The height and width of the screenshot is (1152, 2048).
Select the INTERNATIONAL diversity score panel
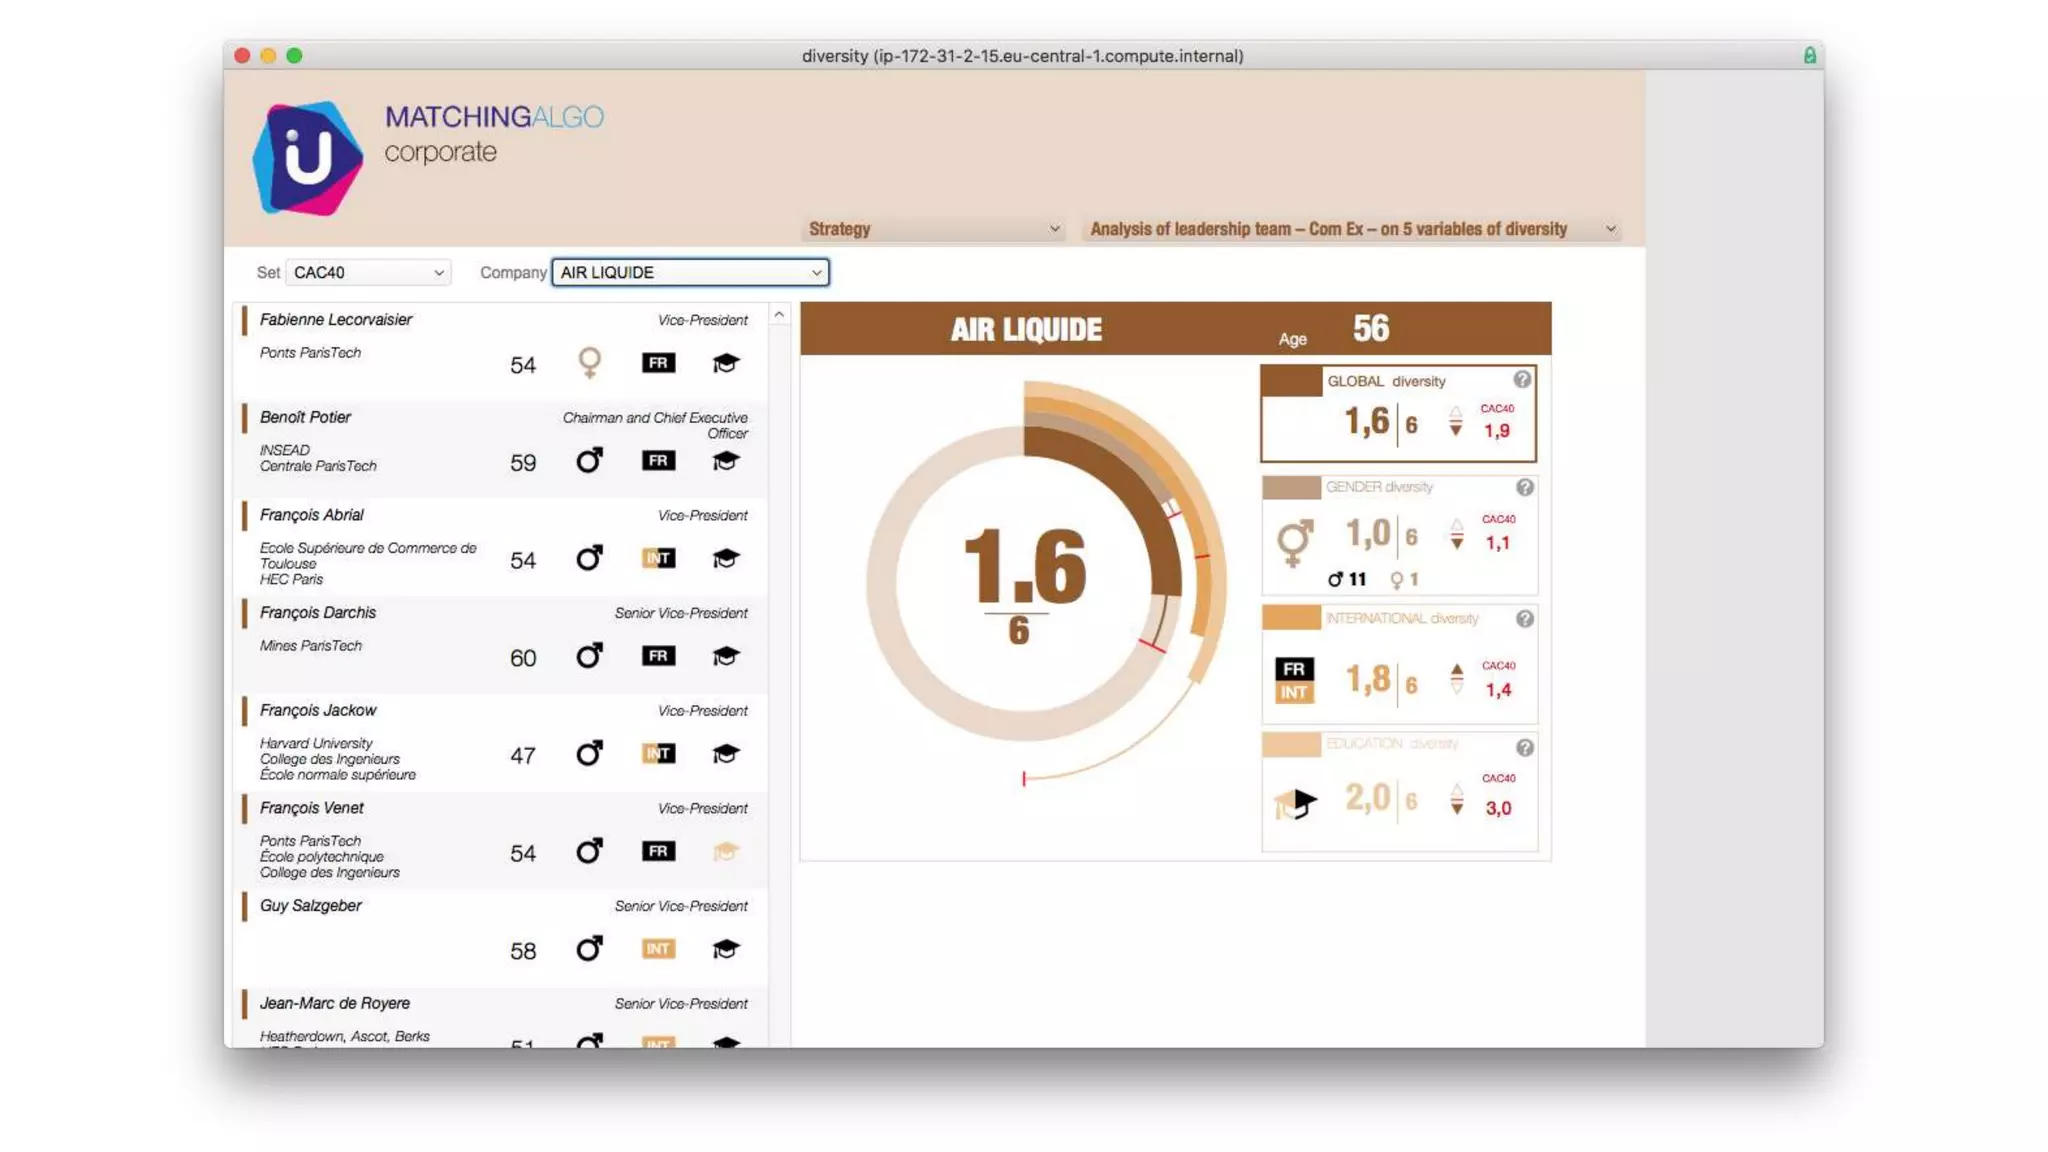pos(1397,666)
